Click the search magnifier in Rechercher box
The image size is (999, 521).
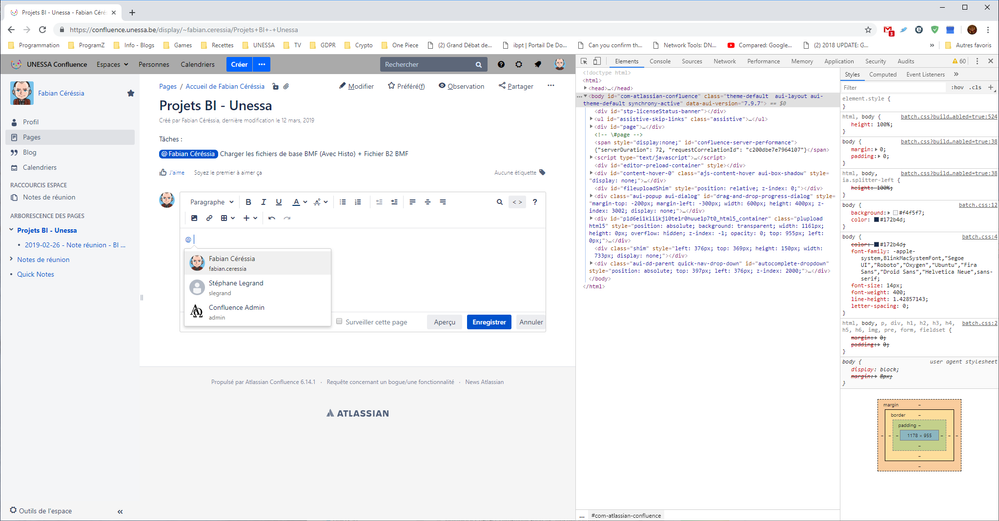478,64
